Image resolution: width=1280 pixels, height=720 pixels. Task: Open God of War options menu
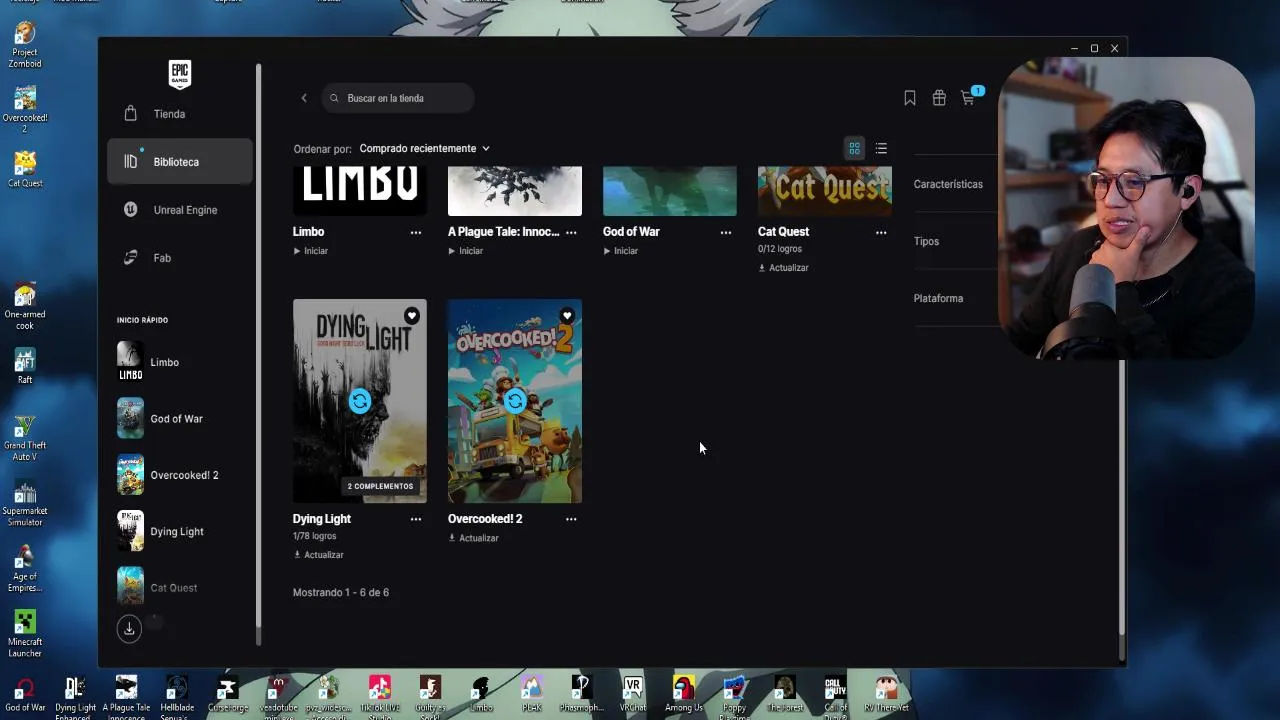pos(726,232)
